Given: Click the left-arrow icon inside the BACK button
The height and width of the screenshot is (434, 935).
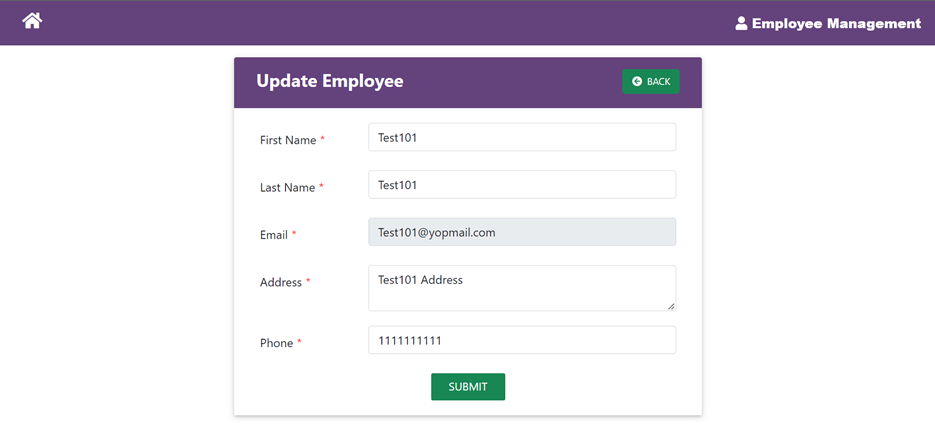Looking at the screenshot, I should click(637, 82).
